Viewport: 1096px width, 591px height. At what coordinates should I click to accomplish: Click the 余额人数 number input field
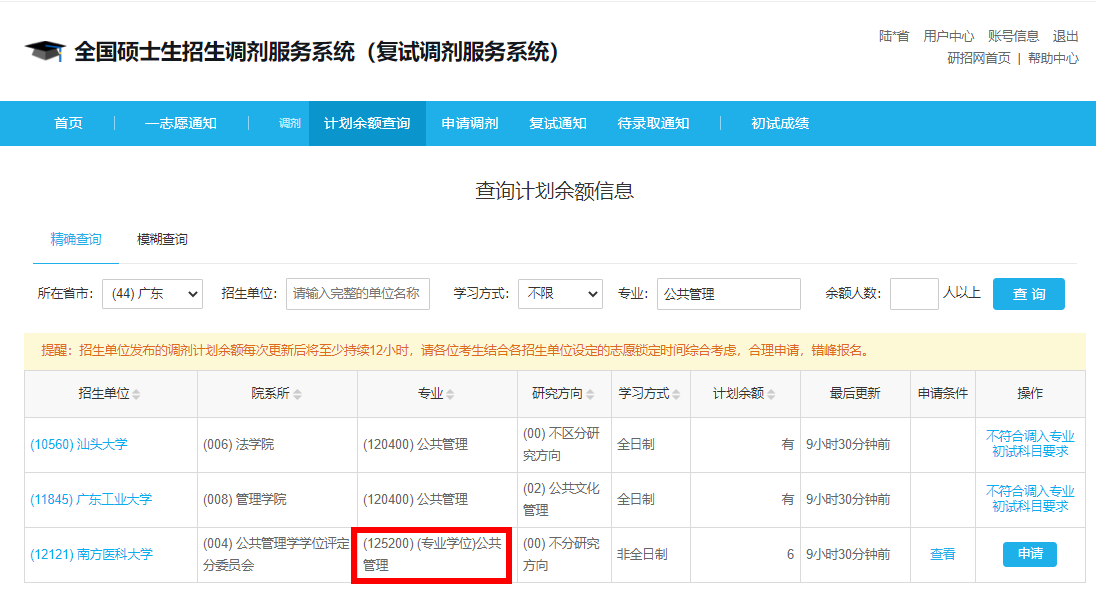[x=913, y=294]
